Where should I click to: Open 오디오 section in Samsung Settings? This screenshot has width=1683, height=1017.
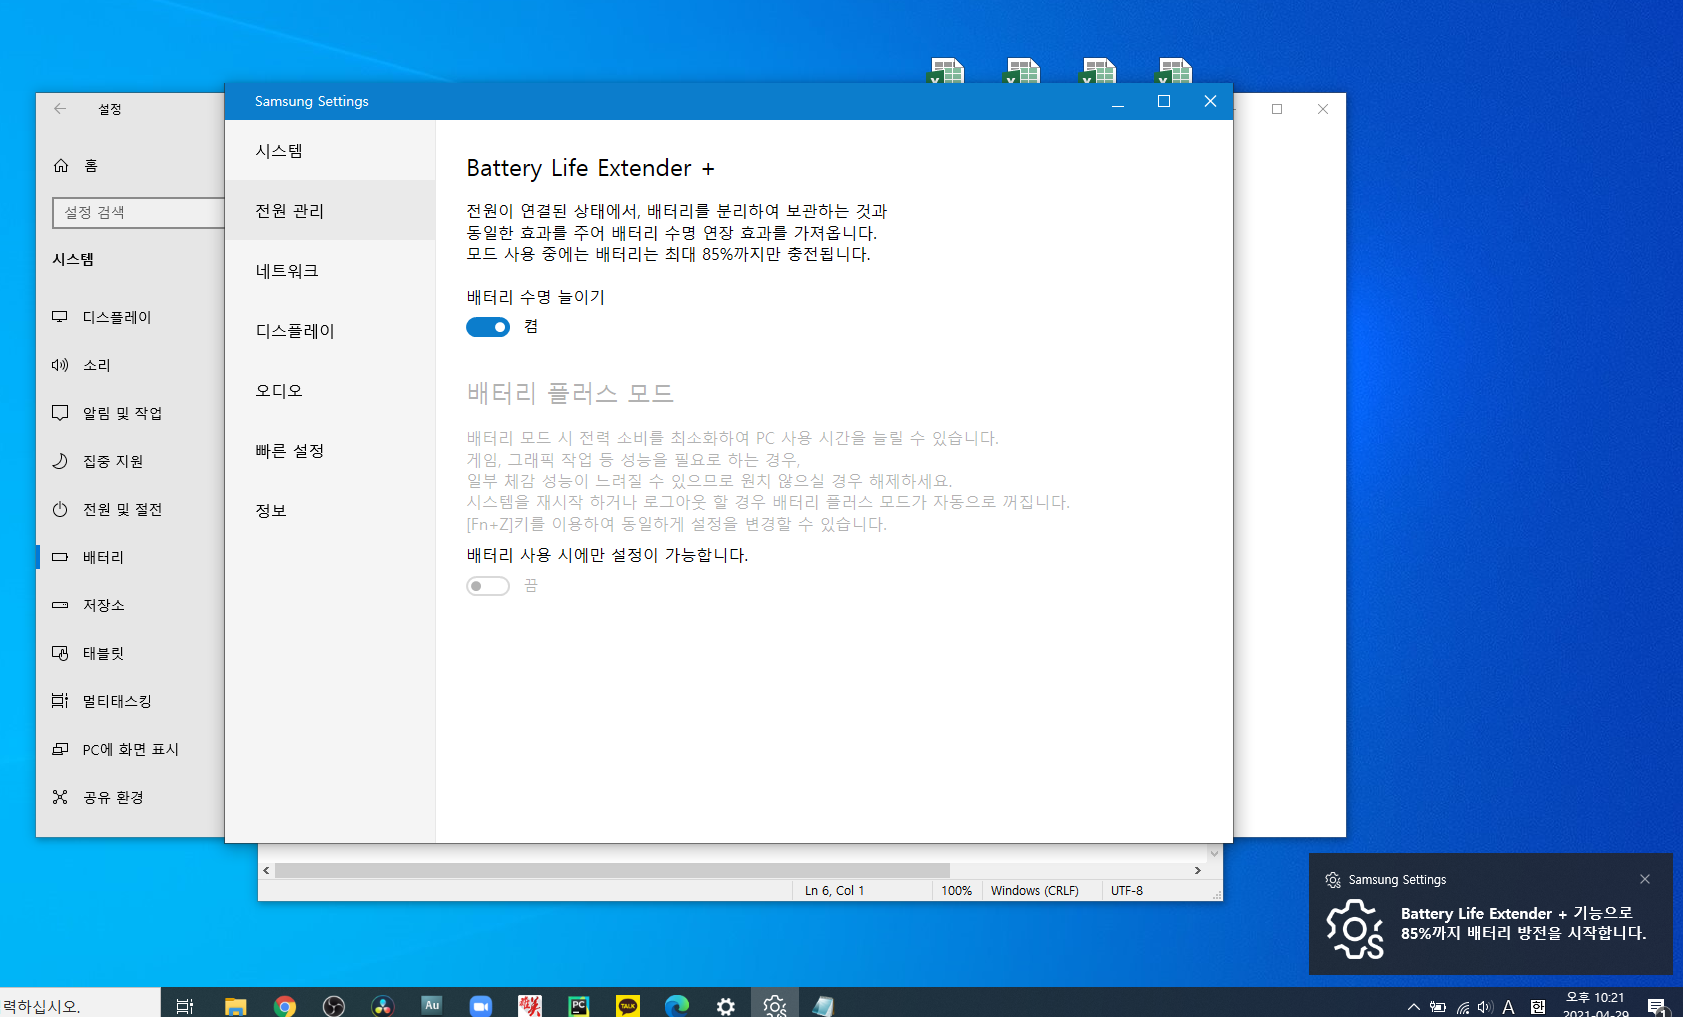(x=330, y=390)
